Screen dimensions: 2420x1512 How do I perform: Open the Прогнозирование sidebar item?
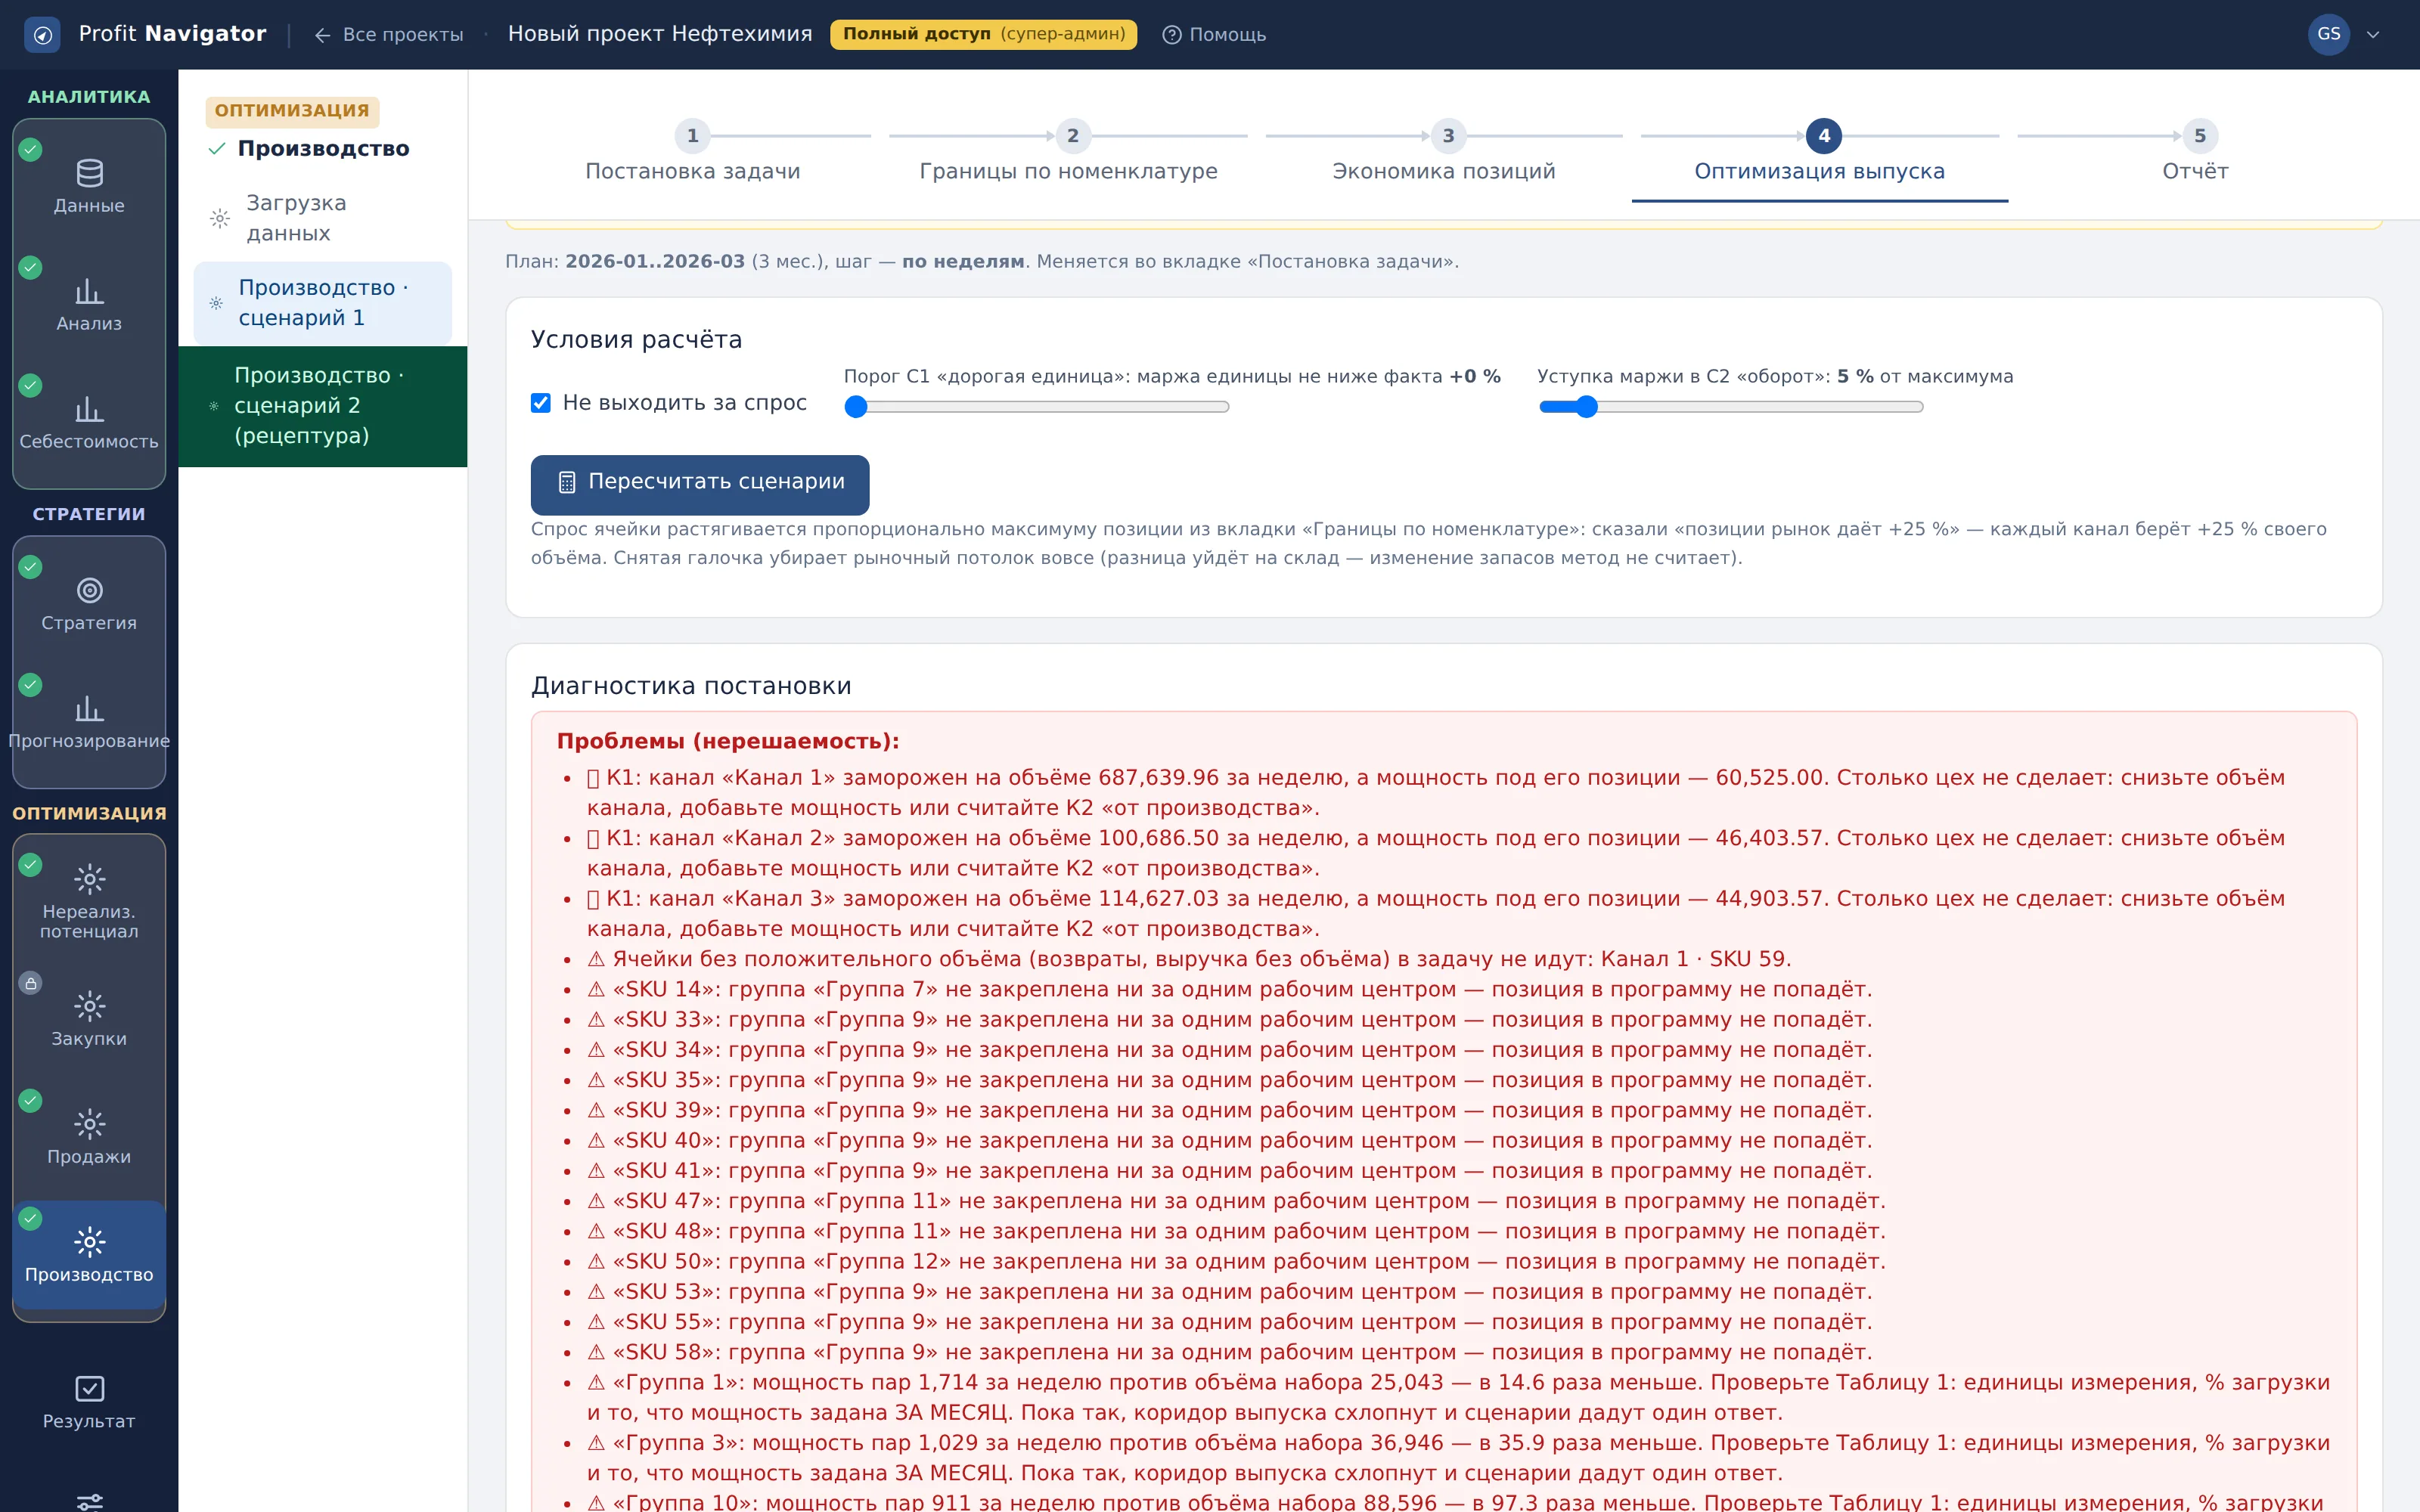[89, 723]
